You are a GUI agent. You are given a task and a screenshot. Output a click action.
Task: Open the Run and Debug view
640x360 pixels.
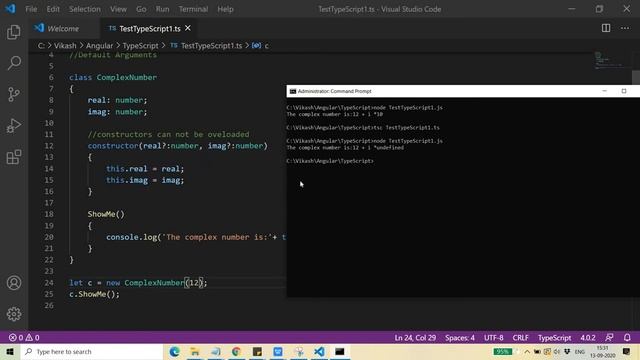click(x=14, y=126)
